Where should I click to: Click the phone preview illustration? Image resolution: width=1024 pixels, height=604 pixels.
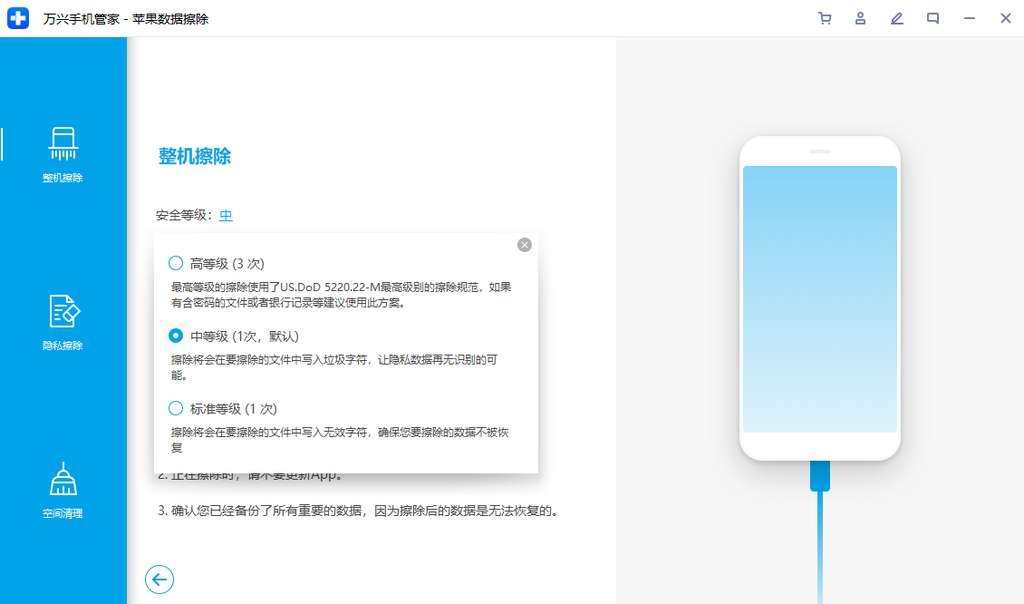pos(819,300)
